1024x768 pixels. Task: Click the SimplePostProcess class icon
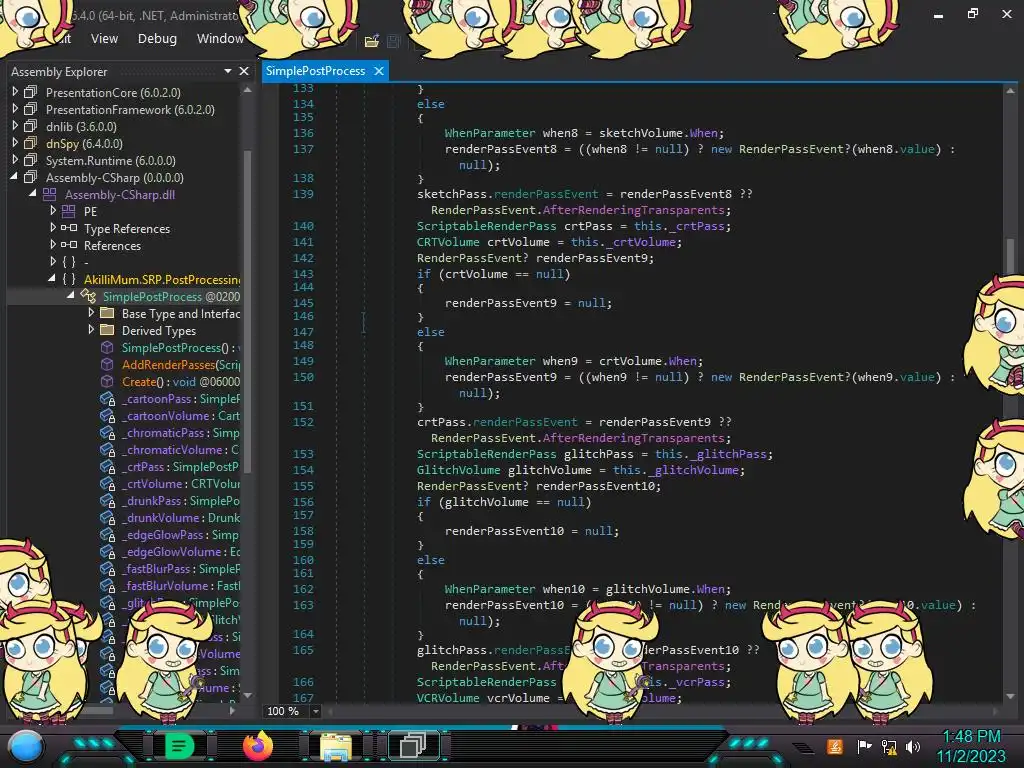[88, 296]
